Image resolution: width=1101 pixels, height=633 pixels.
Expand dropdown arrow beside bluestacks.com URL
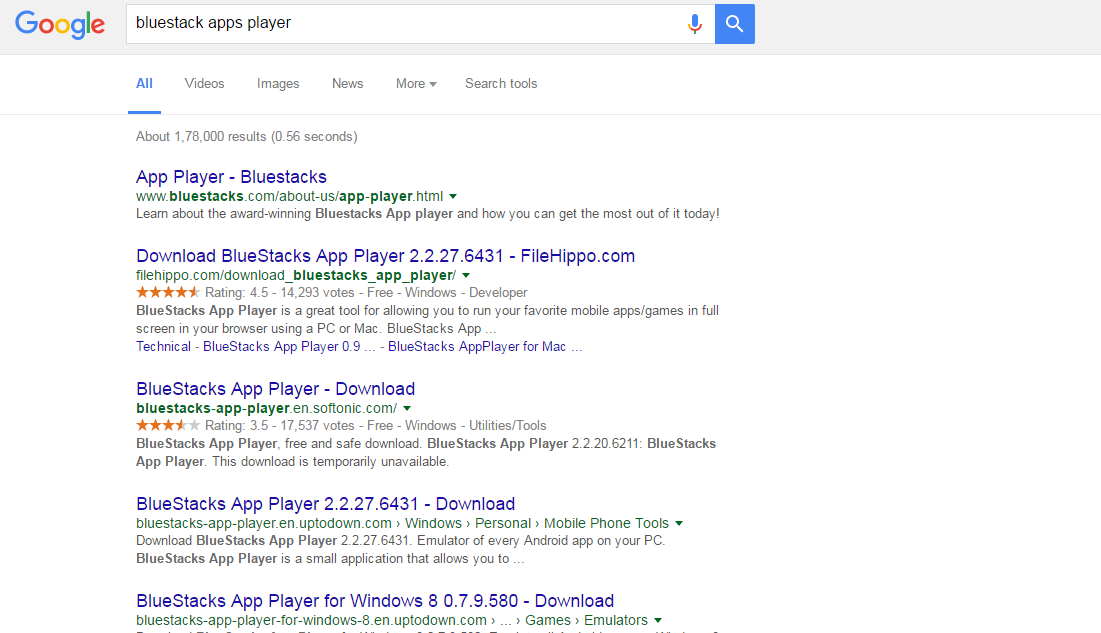(453, 197)
